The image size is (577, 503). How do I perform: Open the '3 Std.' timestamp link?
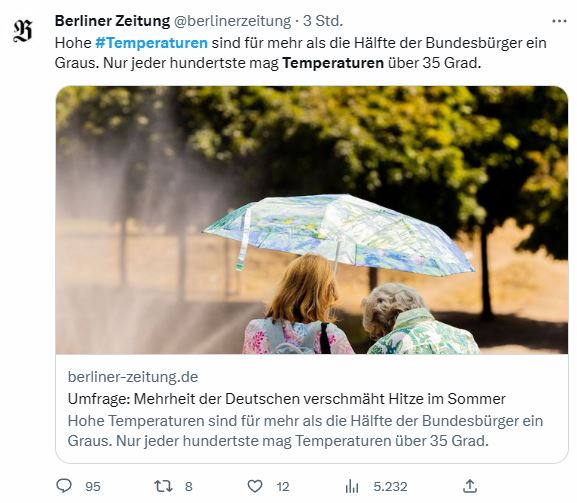coord(323,21)
